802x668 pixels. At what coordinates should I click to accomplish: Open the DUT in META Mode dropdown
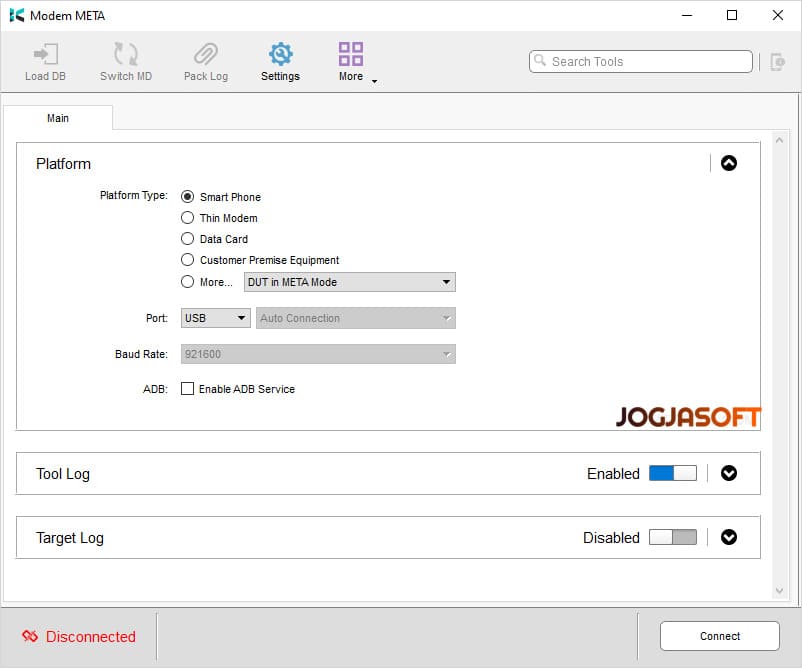(x=349, y=282)
